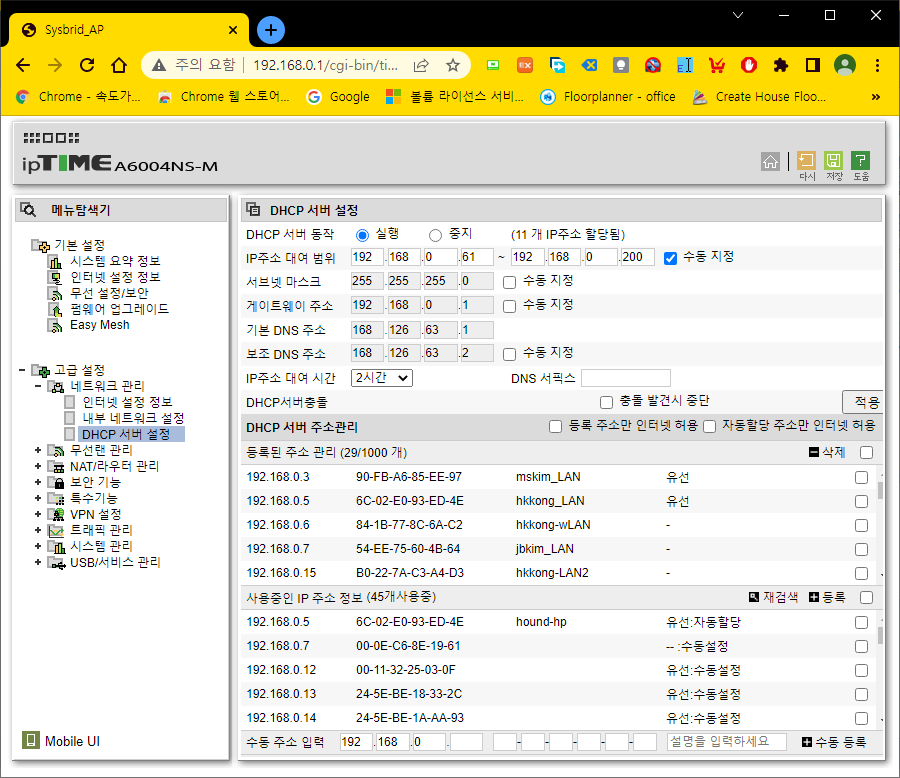The image size is (900, 778).
Task: Expand the VPN 설정 node
Action: pyautogui.click(x=38, y=514)
